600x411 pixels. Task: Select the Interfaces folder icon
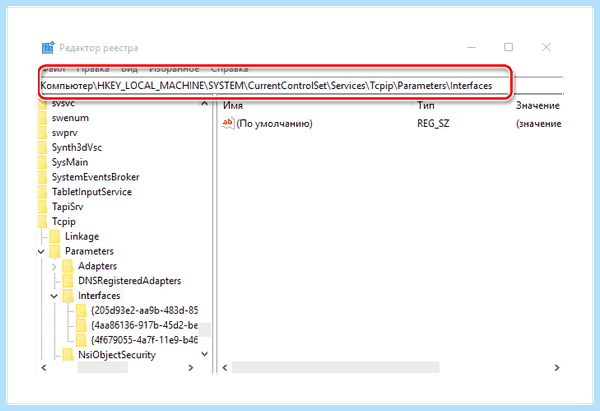68,296
